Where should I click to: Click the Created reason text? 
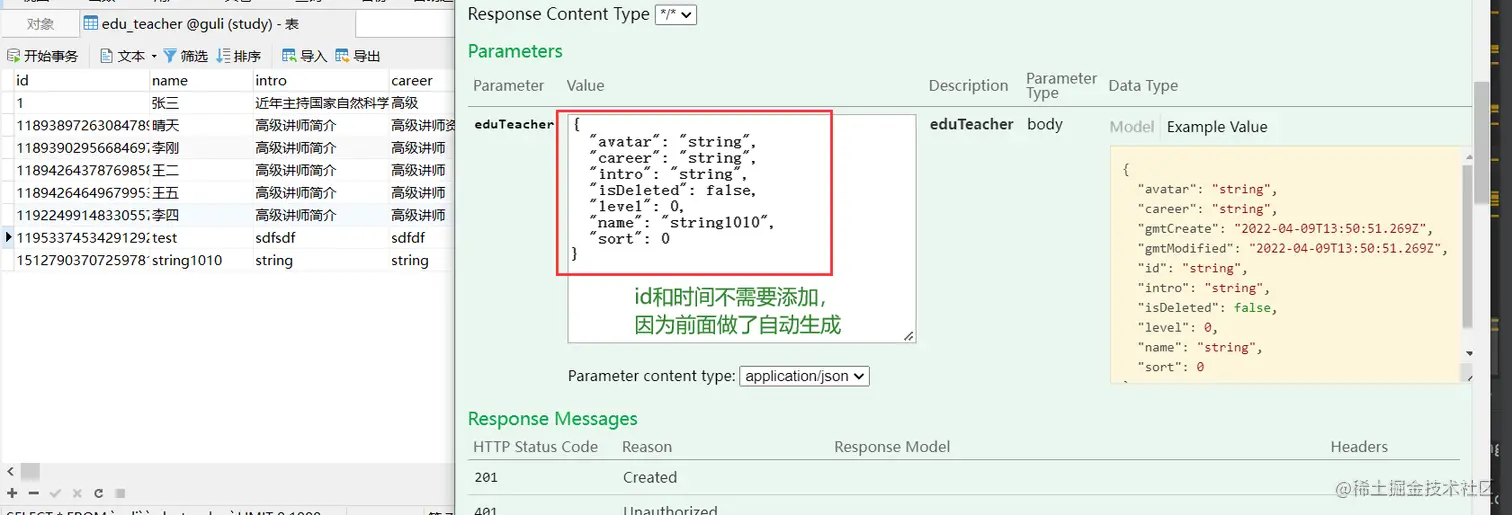(650, 477)
